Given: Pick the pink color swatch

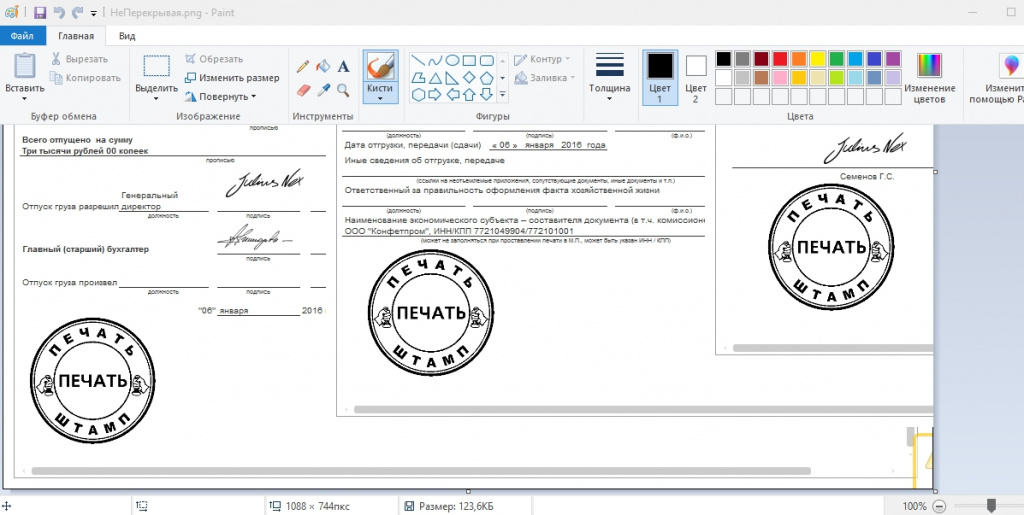Looking at the screenshot, I should (780, 78).
